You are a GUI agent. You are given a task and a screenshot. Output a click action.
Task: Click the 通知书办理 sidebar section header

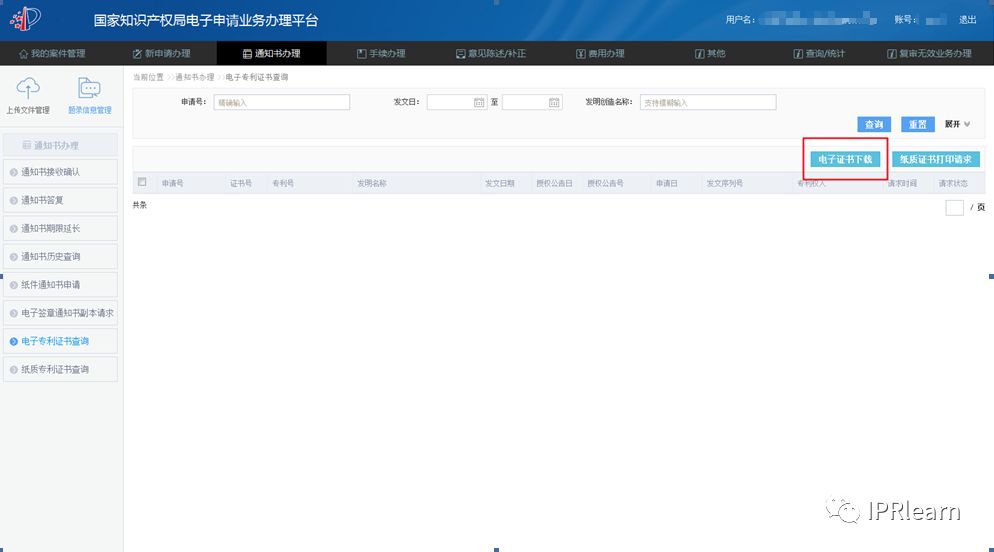[60, 145]
